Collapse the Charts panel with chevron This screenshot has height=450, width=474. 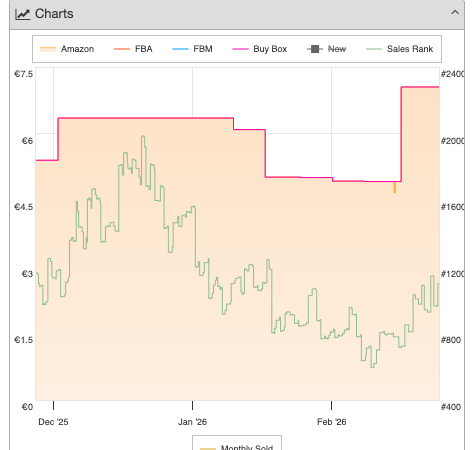pyautogui.click(x=455, y=13)
